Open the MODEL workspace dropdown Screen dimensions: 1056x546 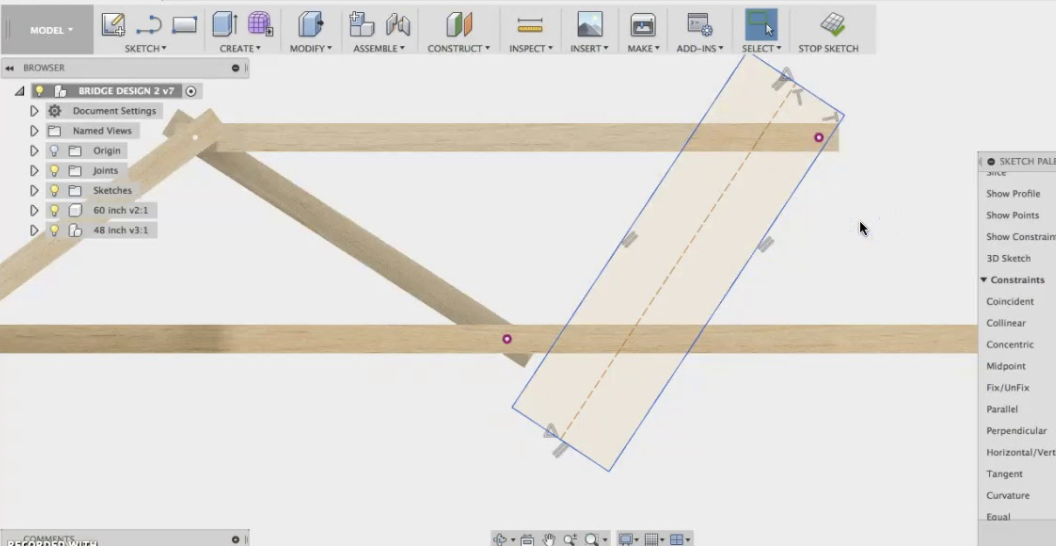(51, 30)
